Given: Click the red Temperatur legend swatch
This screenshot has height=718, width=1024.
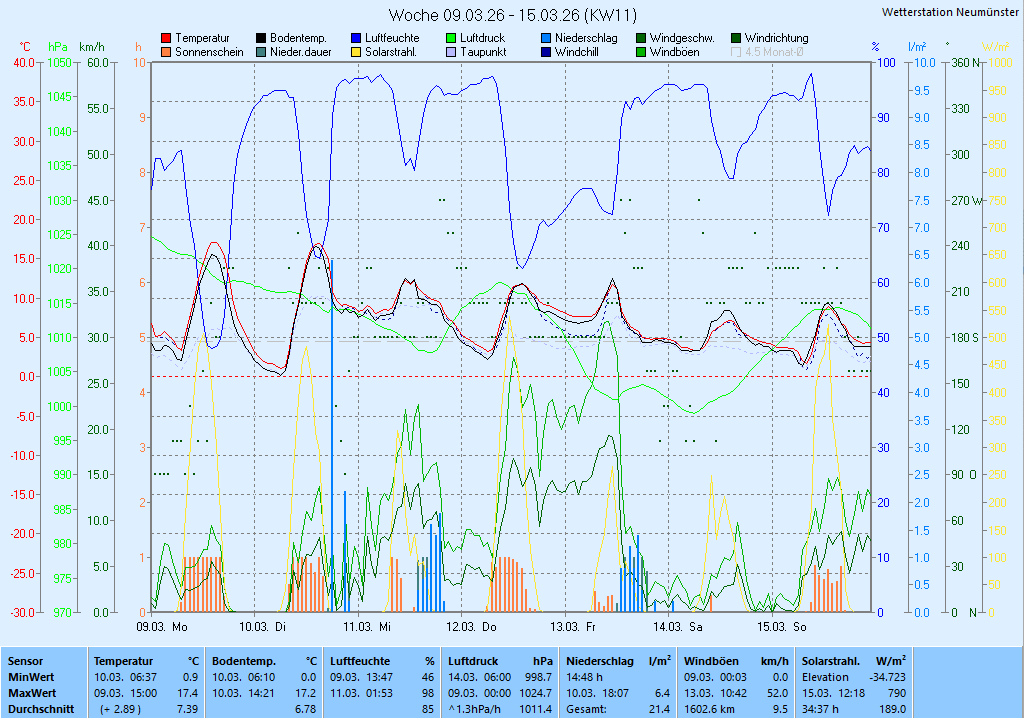Looking at the screenshot, I should tap(166, 38).
